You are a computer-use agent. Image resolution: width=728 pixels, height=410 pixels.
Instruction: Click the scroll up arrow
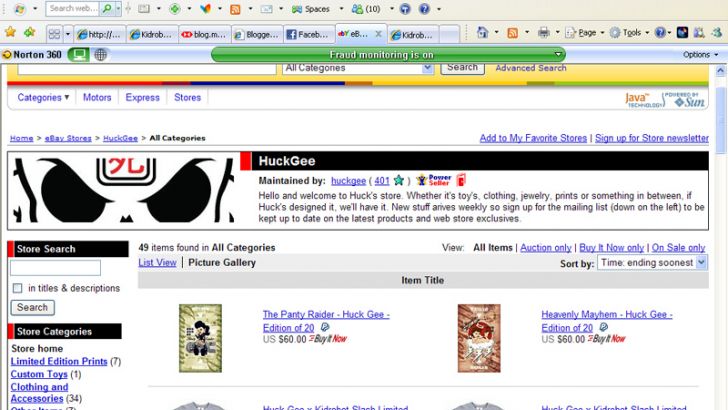(x=721, y=71)
